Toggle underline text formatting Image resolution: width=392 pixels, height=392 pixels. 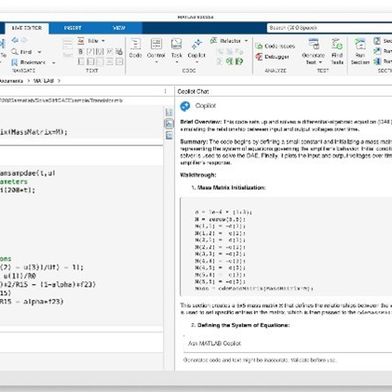[100, 52]
